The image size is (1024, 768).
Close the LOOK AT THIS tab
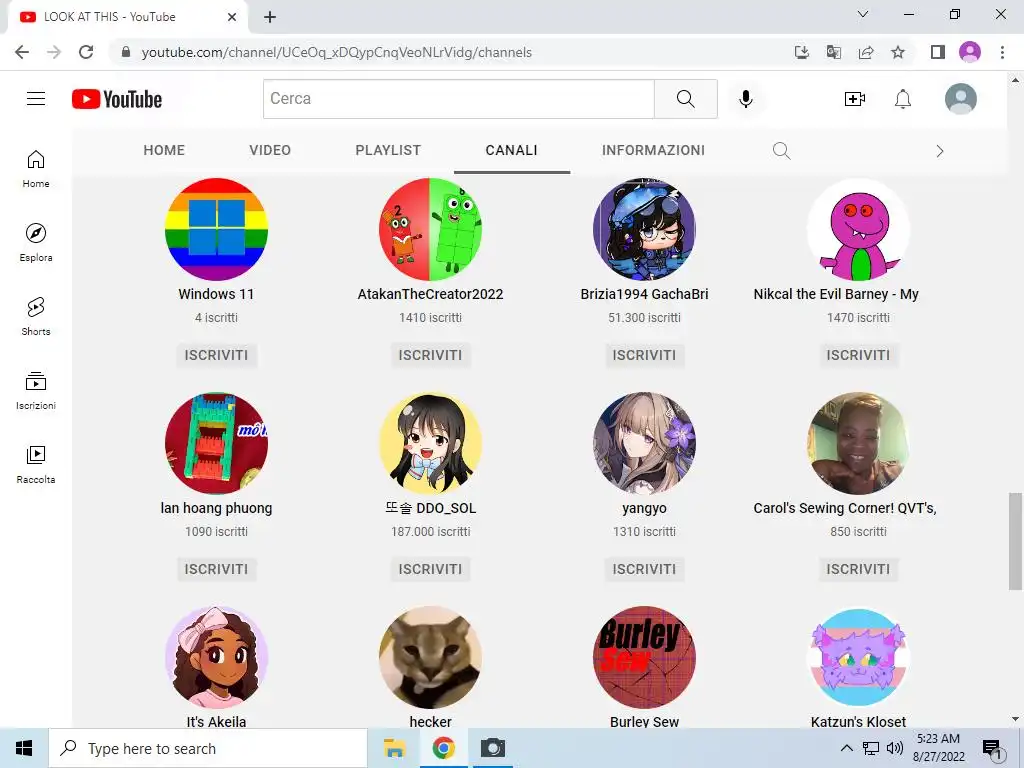tap(232, 17)
